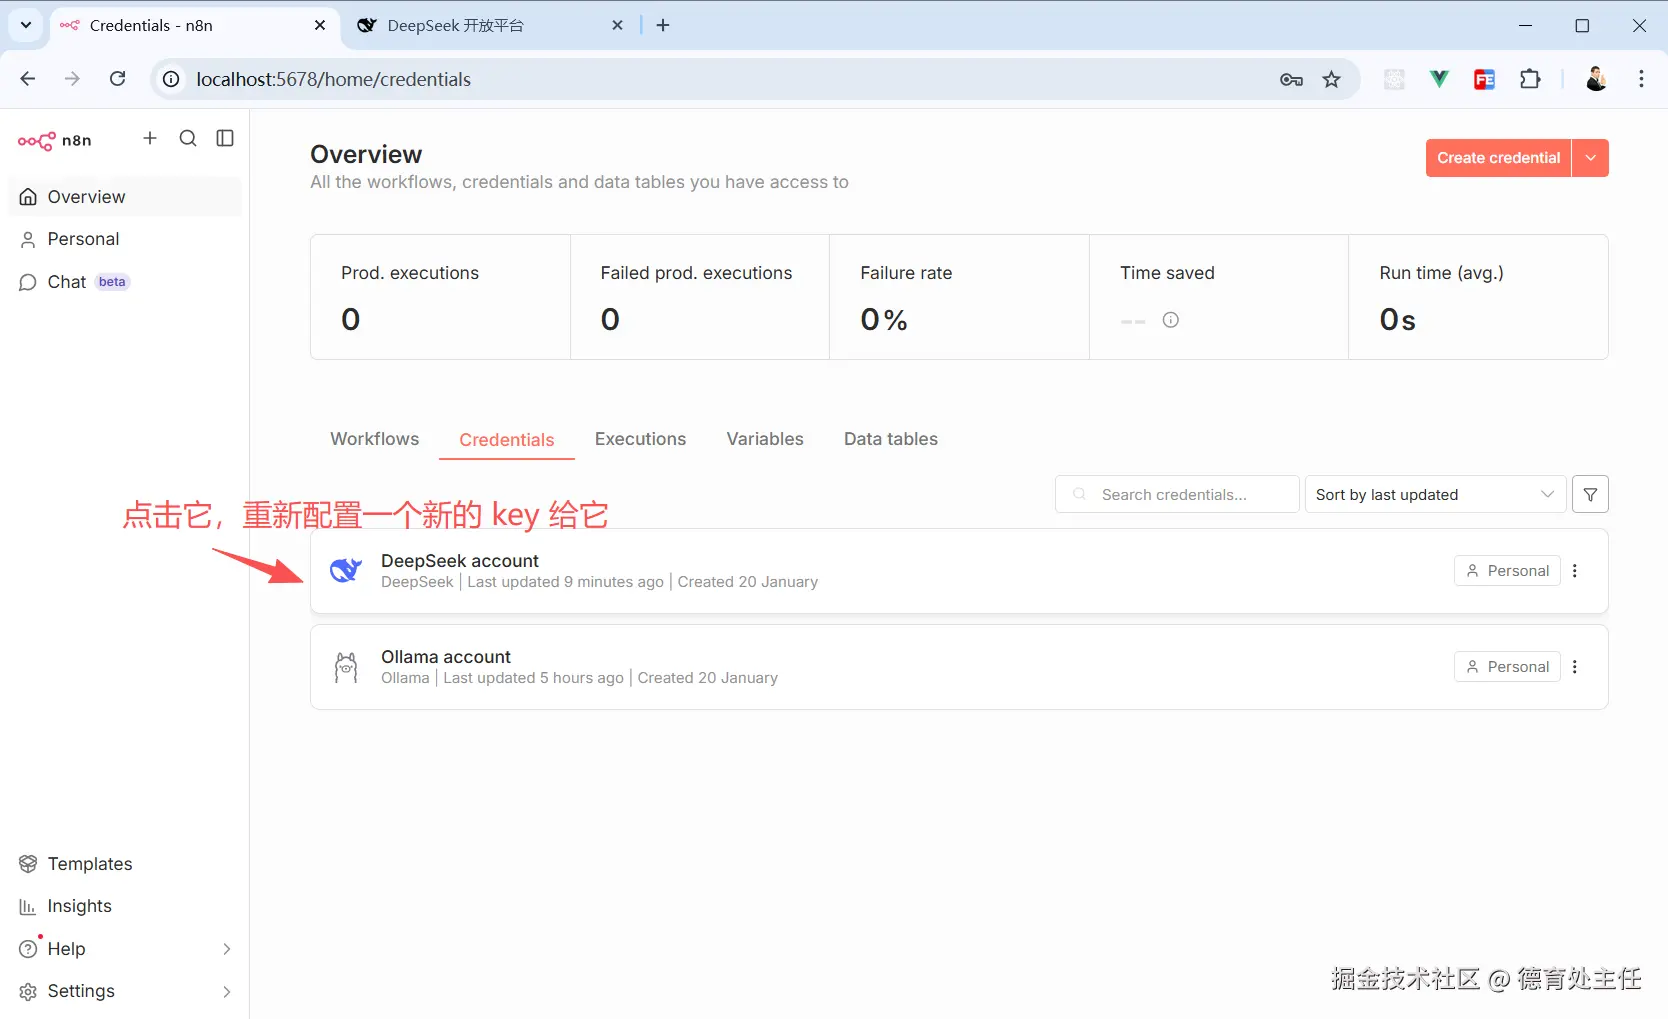Open the Sort by last updated dropdown
Image resolution: width=1668 pixels, height=1019 pixels.
(x=1435, y=494)
